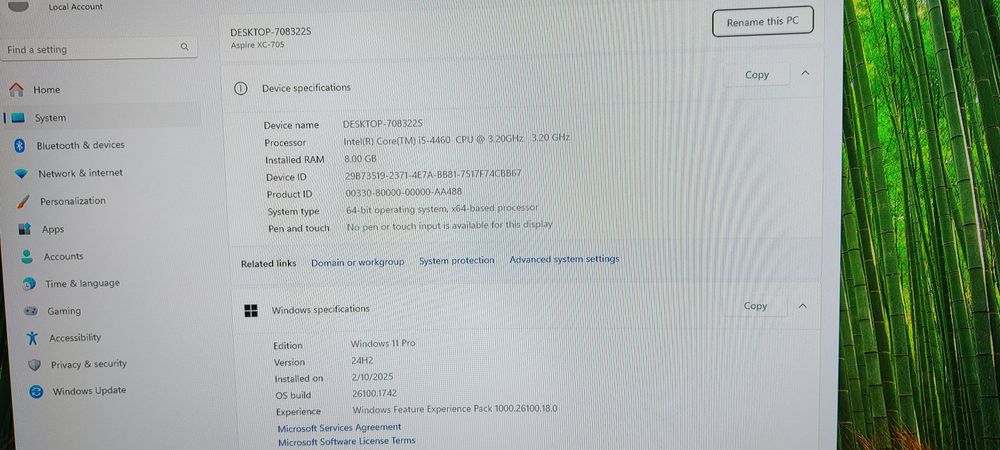Image resolution: width=1000 pixels, height=450 pixels.
Task: Click the Device specifications heading
Action: 306,88
